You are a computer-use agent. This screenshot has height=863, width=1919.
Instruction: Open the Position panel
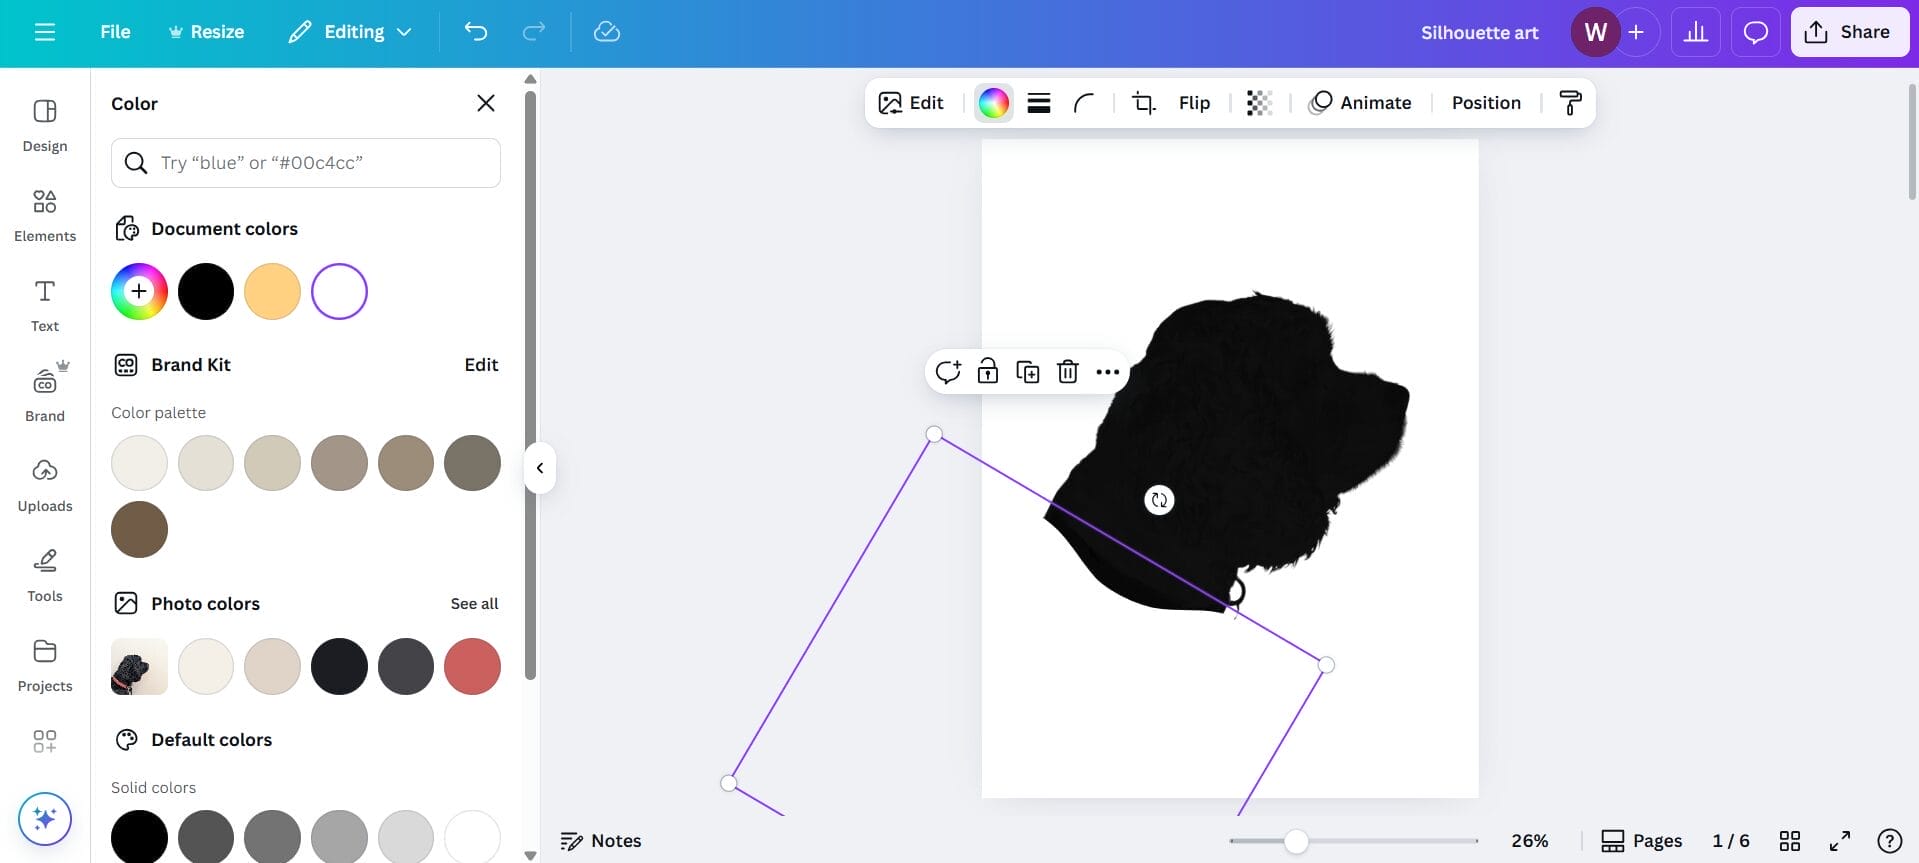[x=1486, y=103]
